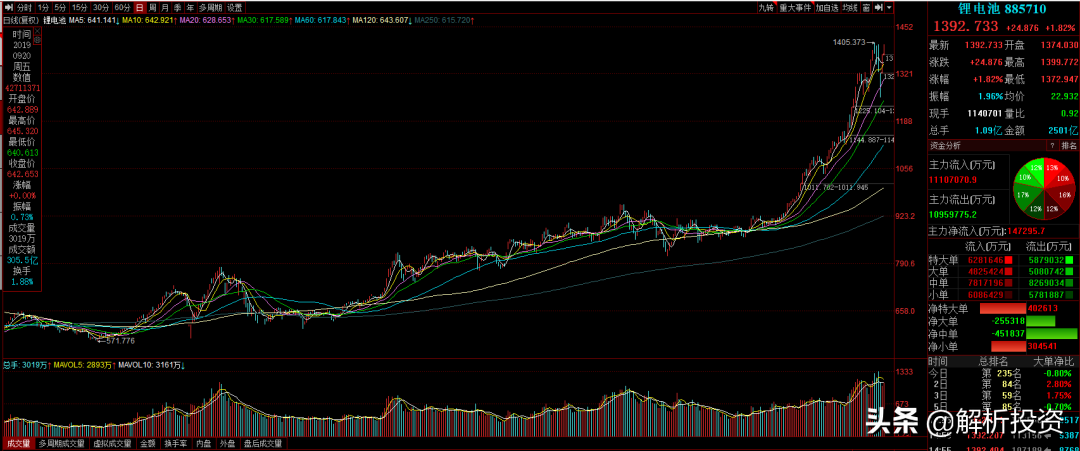
Task: Switch to 分时 intraday chart
Action: 25,6
